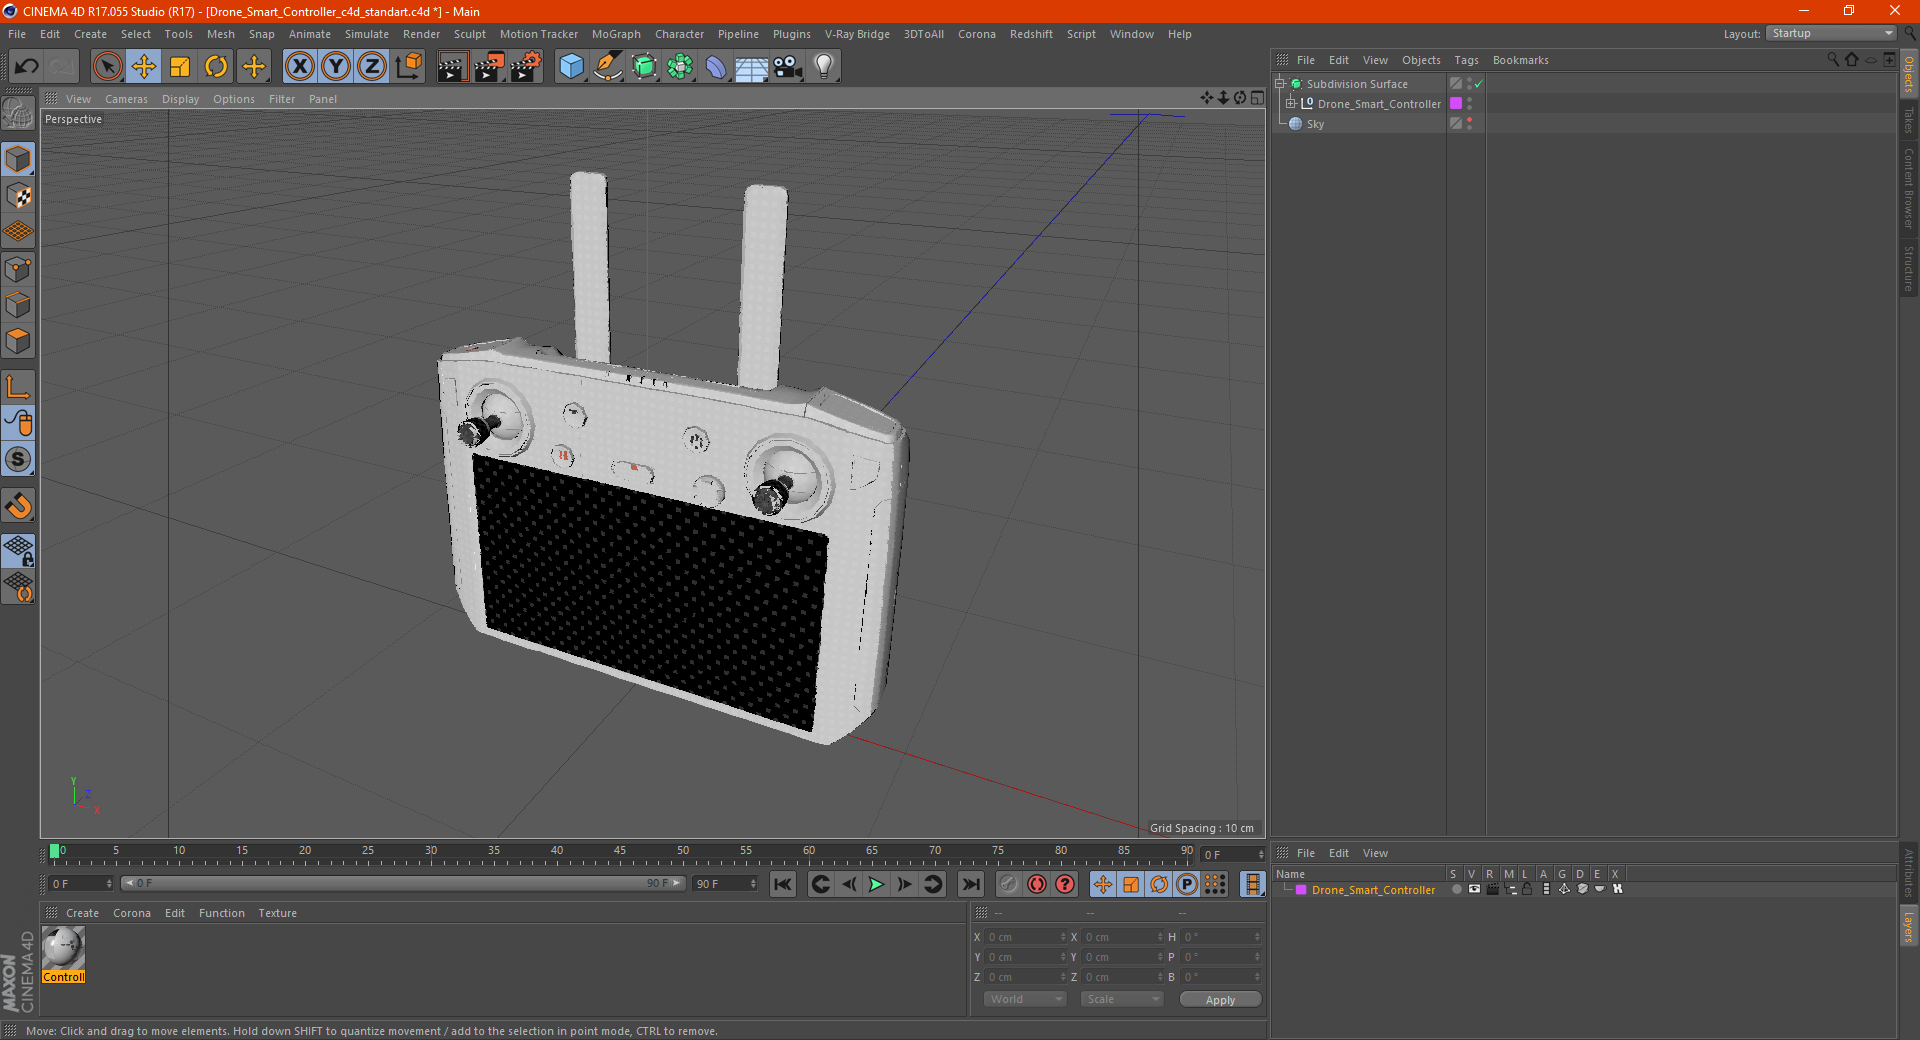Toggle Sky visibility dots

coord(1469,124)
